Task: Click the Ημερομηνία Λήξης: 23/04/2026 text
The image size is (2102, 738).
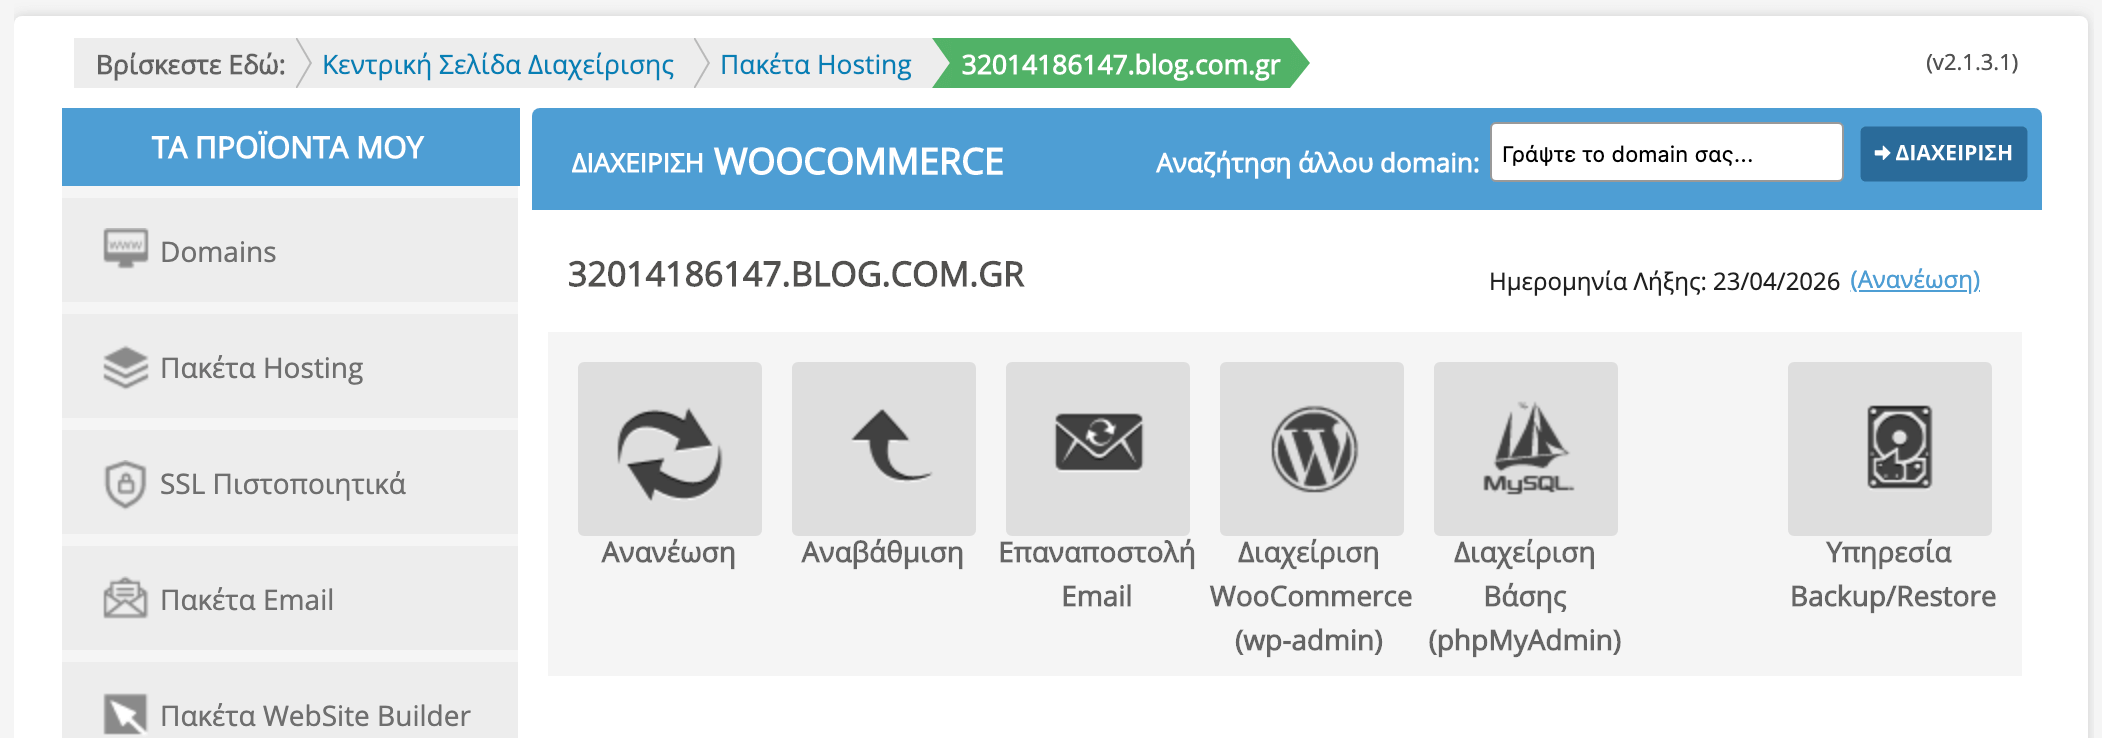Action: 1664,281
